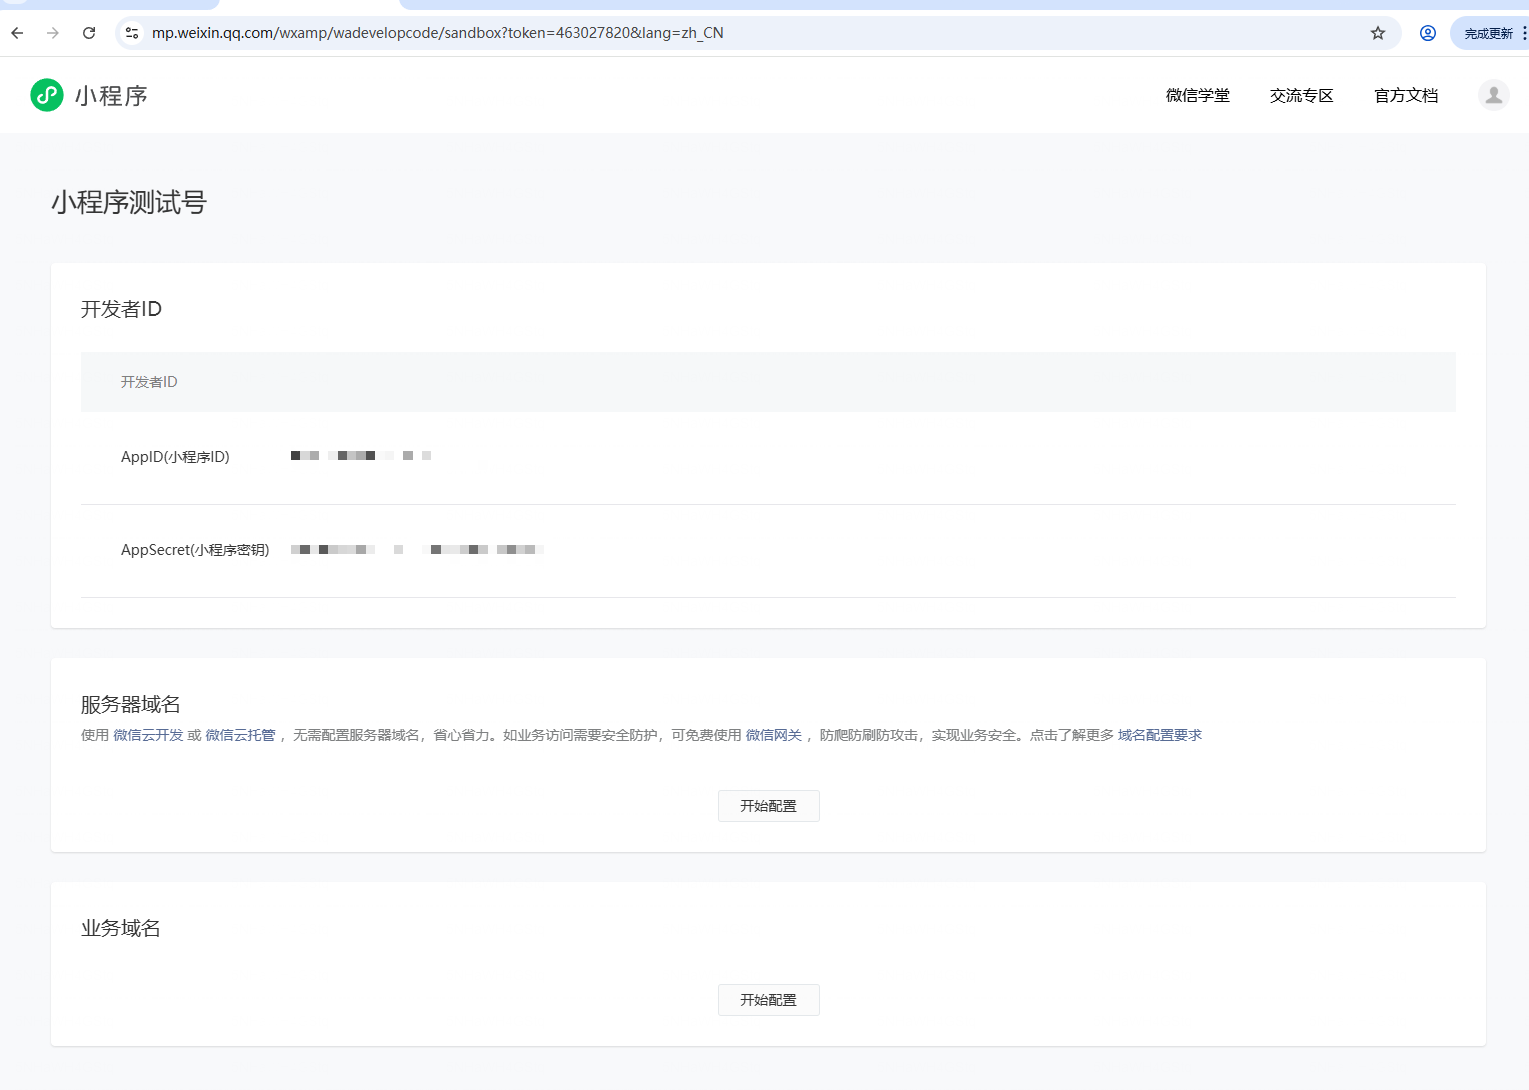The width and height of the screenshot is (1529, 1090).
Task: Click the 小程序测试号 page heading
Action: 129,202
